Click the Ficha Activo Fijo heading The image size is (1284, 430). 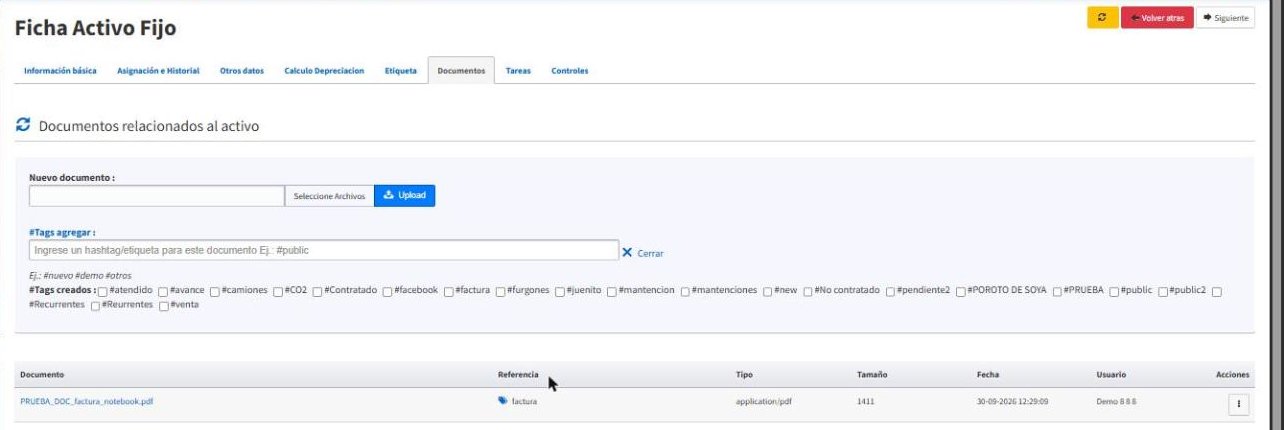pyautogui.click(x=96, y=29)
